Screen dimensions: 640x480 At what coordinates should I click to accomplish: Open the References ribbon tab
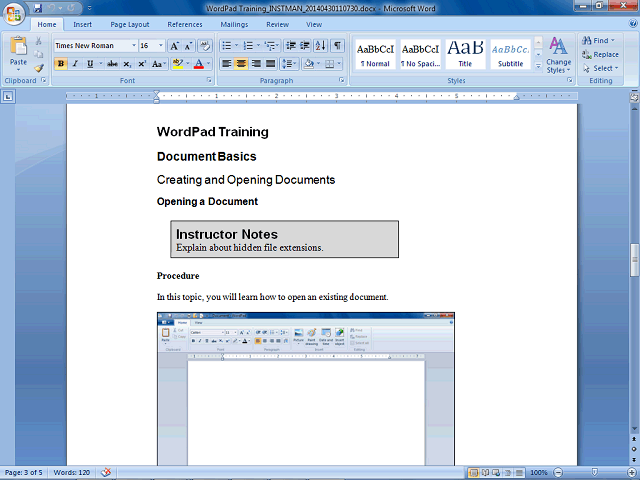[x=185, y=24]
